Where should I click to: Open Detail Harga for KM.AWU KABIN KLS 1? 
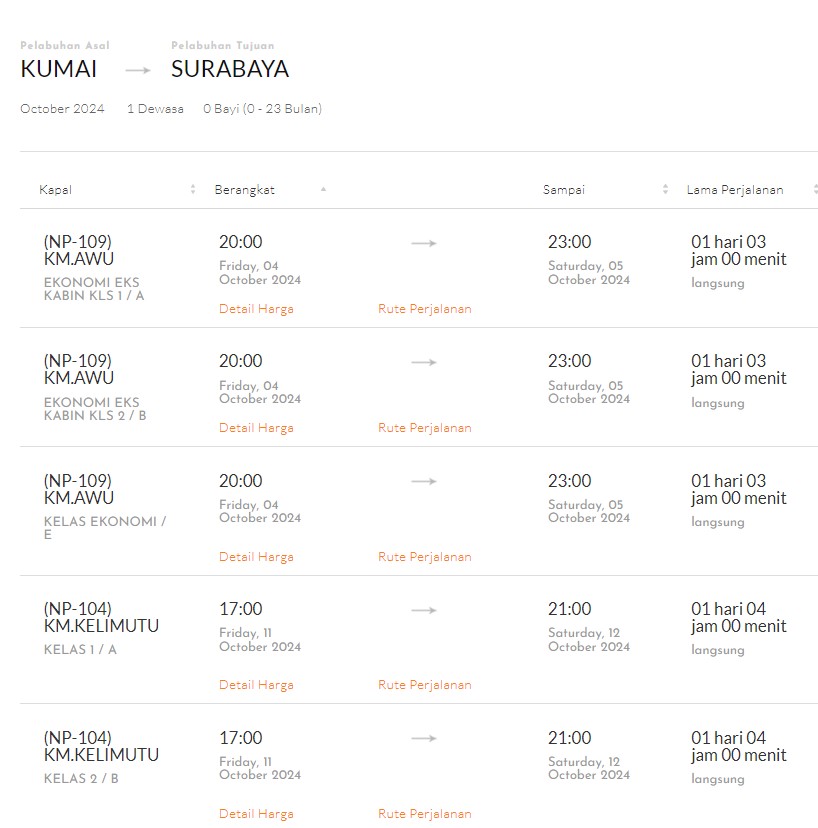coord(256,308)
